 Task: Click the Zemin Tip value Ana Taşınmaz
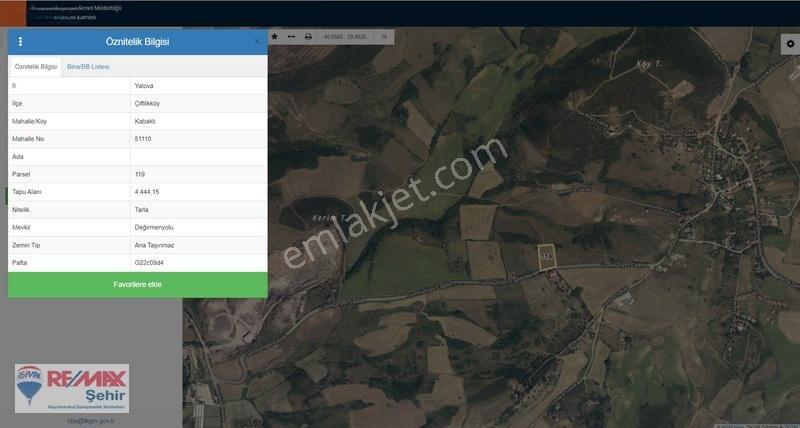(154, 245)
